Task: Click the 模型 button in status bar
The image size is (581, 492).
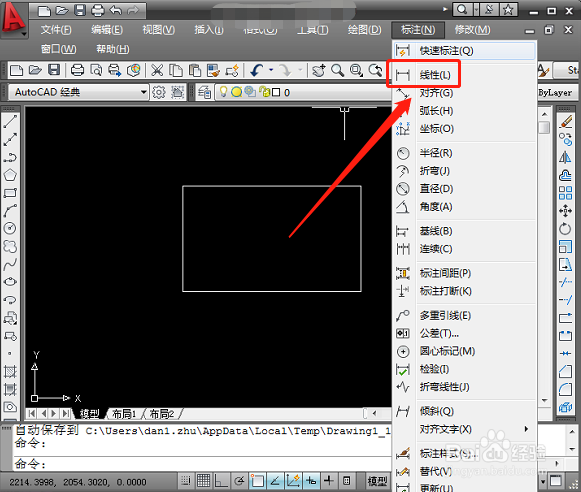Action: point(377,481)
